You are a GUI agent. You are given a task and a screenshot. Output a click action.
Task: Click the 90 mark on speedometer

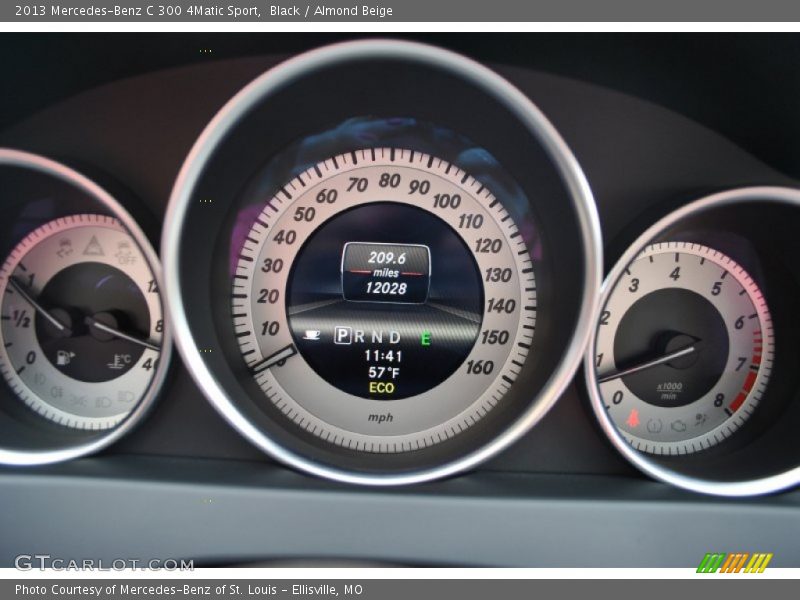[x=419, y=187]
